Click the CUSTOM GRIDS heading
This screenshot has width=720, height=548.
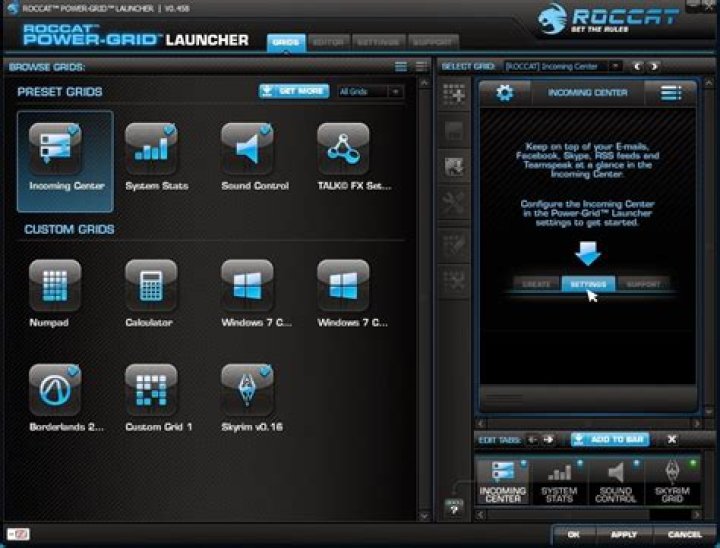coord(69,229)
